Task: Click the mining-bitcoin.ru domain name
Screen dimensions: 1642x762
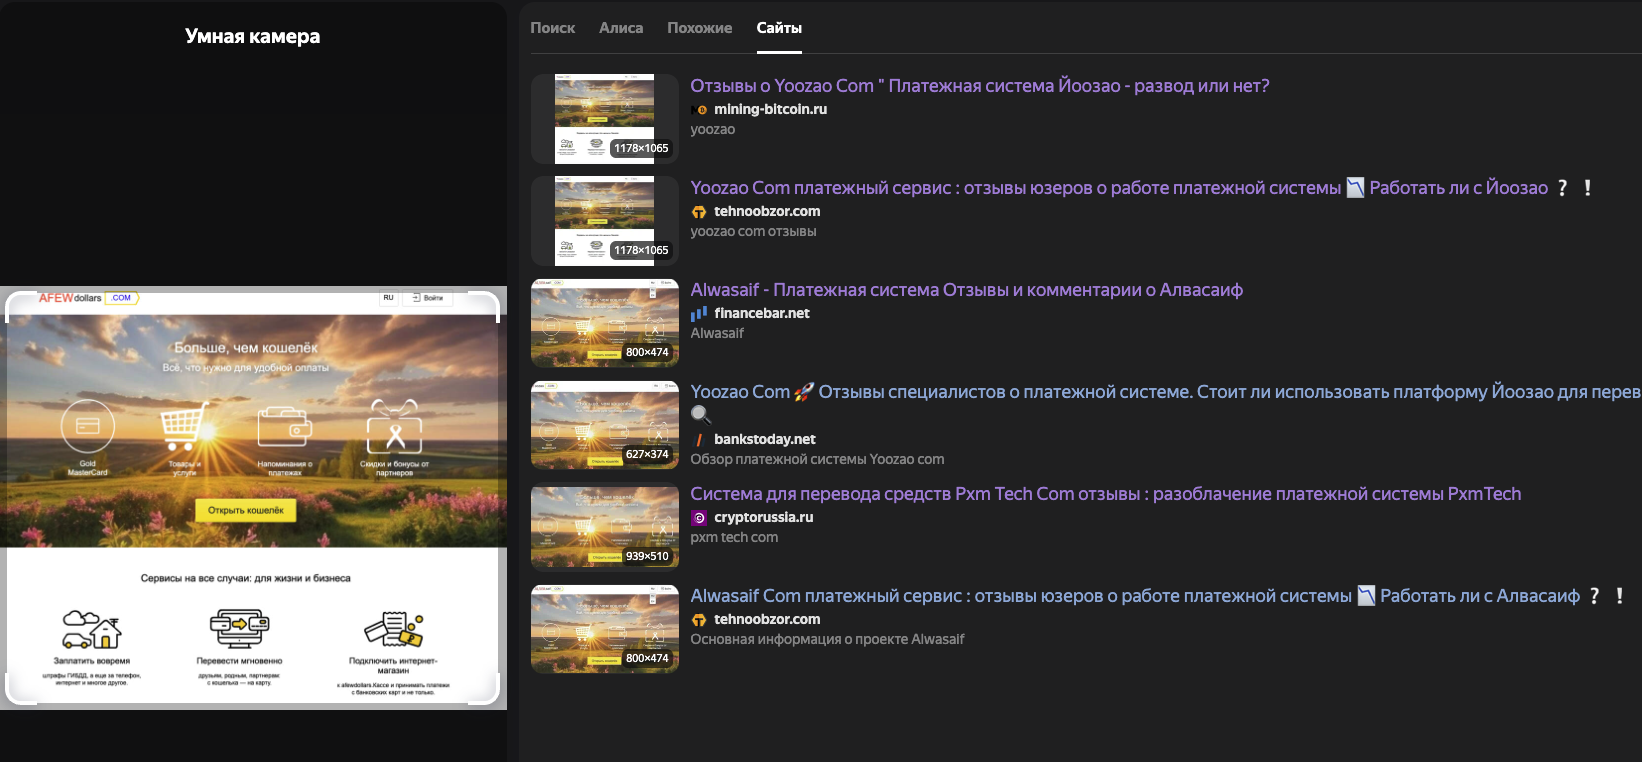Action: point(770,110)
